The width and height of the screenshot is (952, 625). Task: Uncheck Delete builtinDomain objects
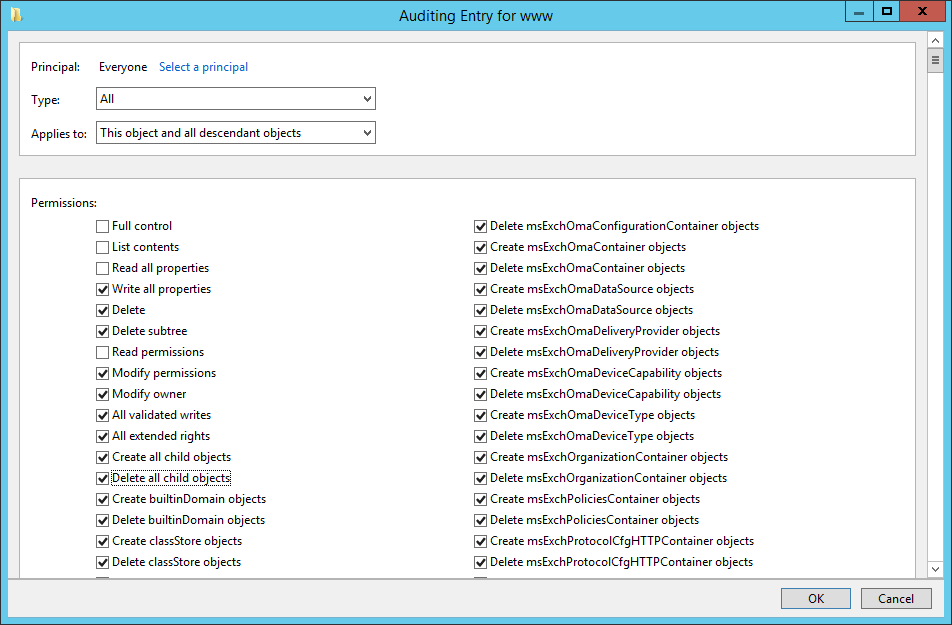click(x=103, y=521)
